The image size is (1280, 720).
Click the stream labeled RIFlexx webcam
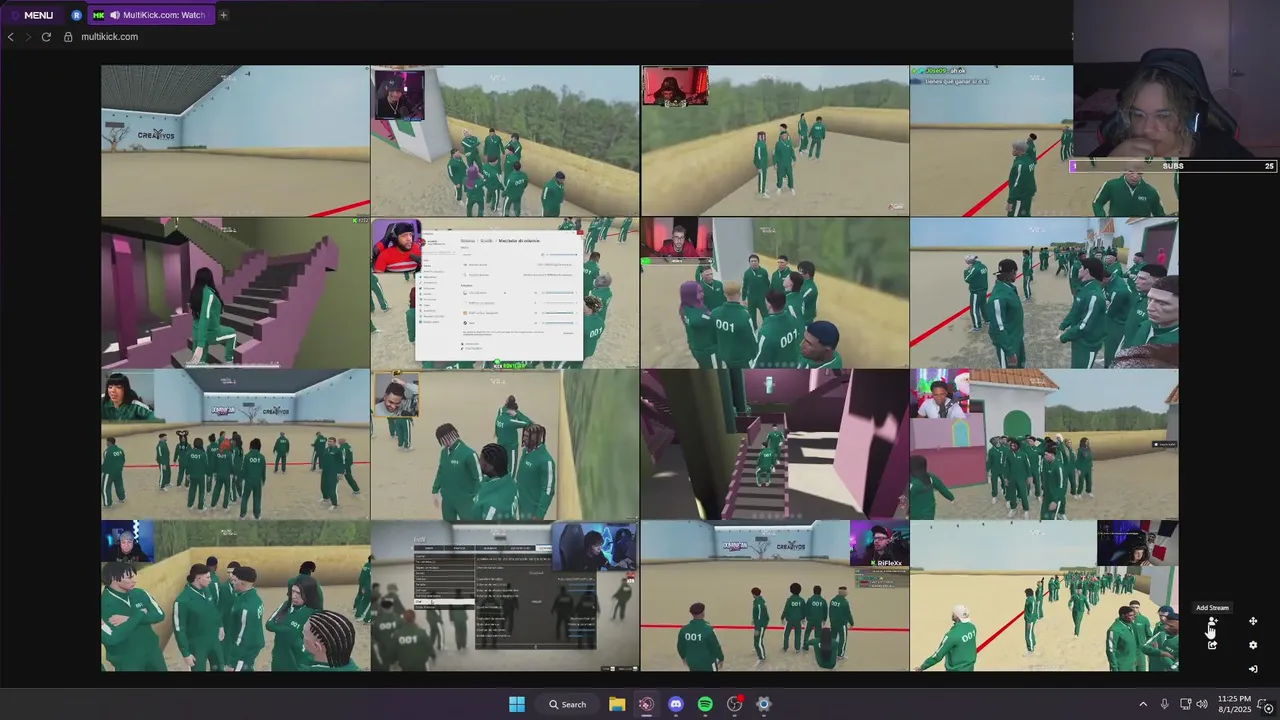[x=775, y=596]
